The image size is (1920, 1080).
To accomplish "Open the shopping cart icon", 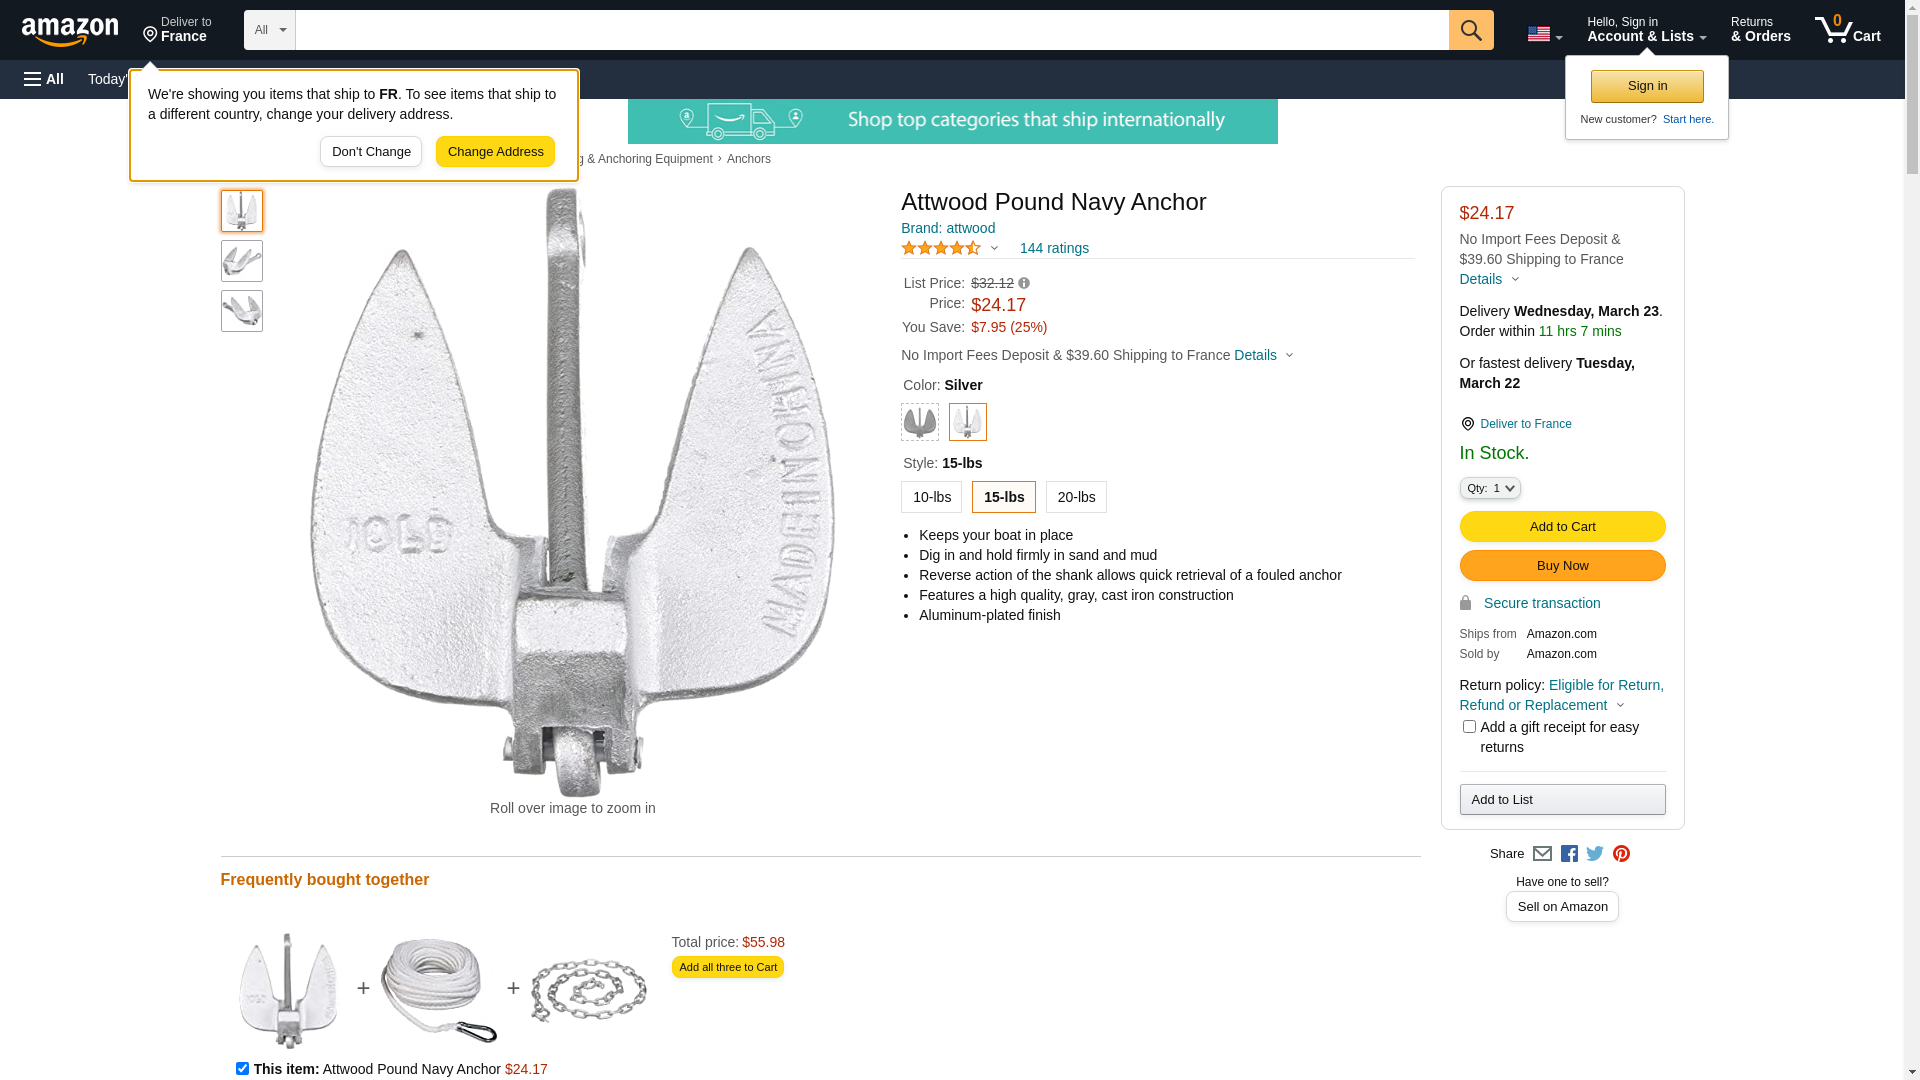I will point(1847,30).
